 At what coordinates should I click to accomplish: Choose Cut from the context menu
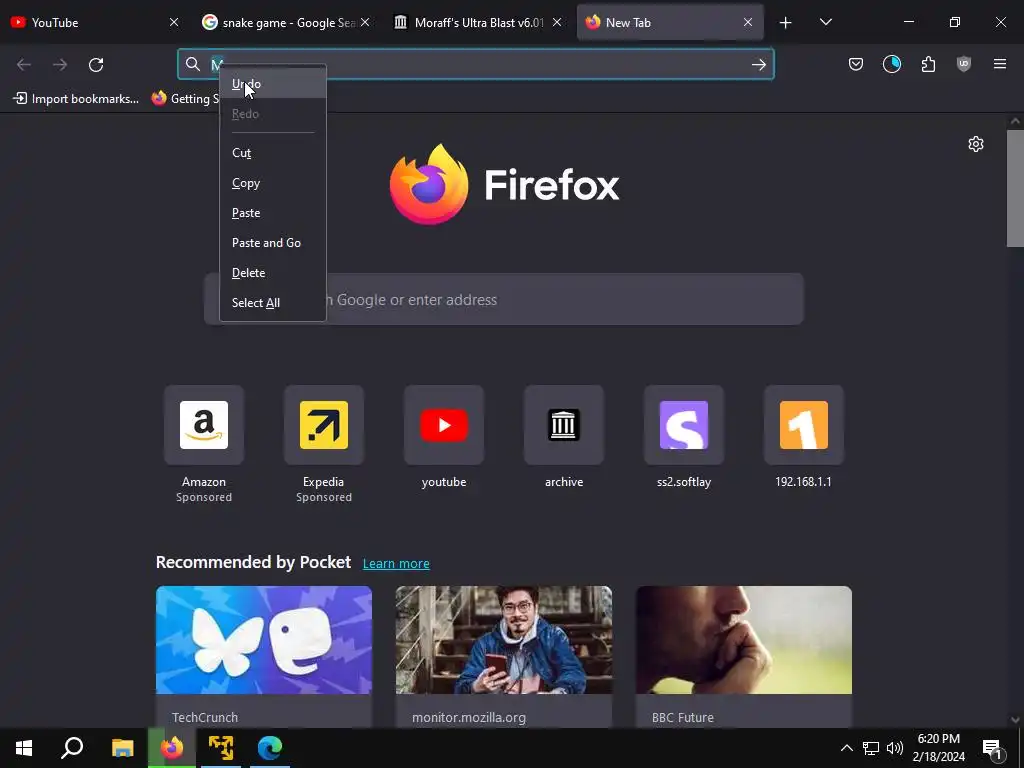click(273, 153)
